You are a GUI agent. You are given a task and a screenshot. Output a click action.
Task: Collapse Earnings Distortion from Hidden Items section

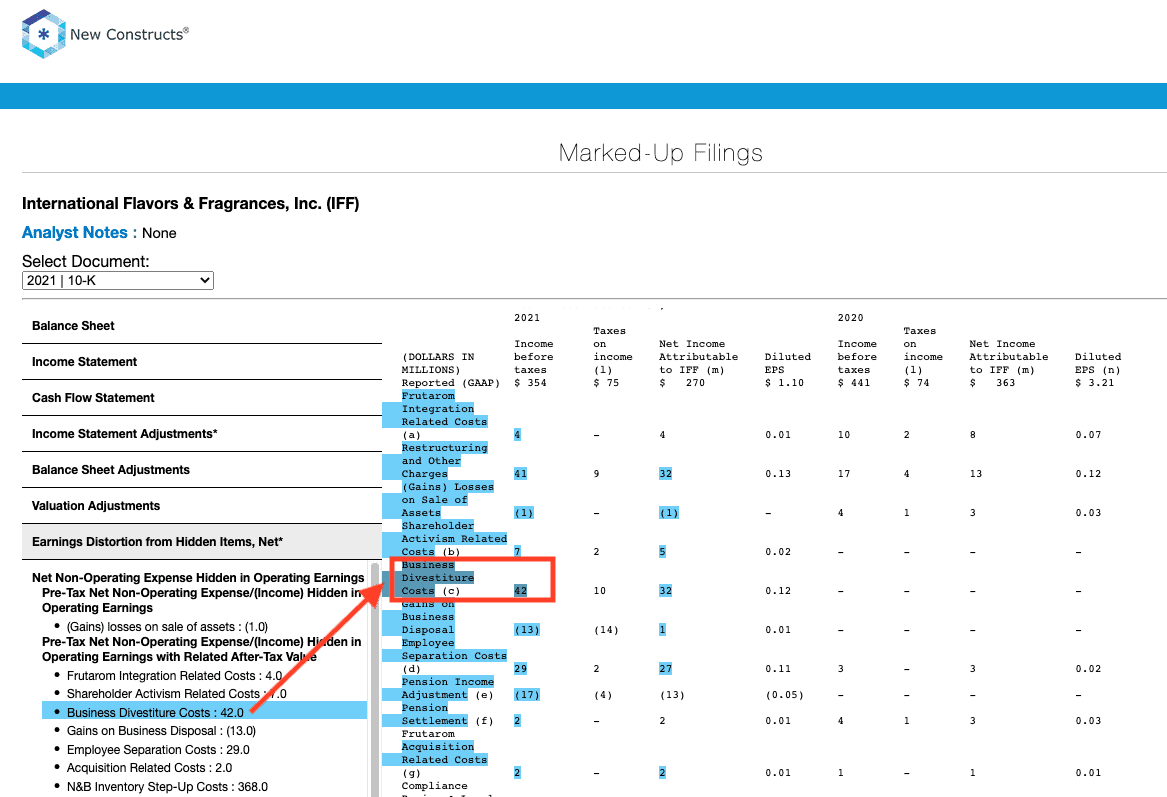(x=202, y=542)
